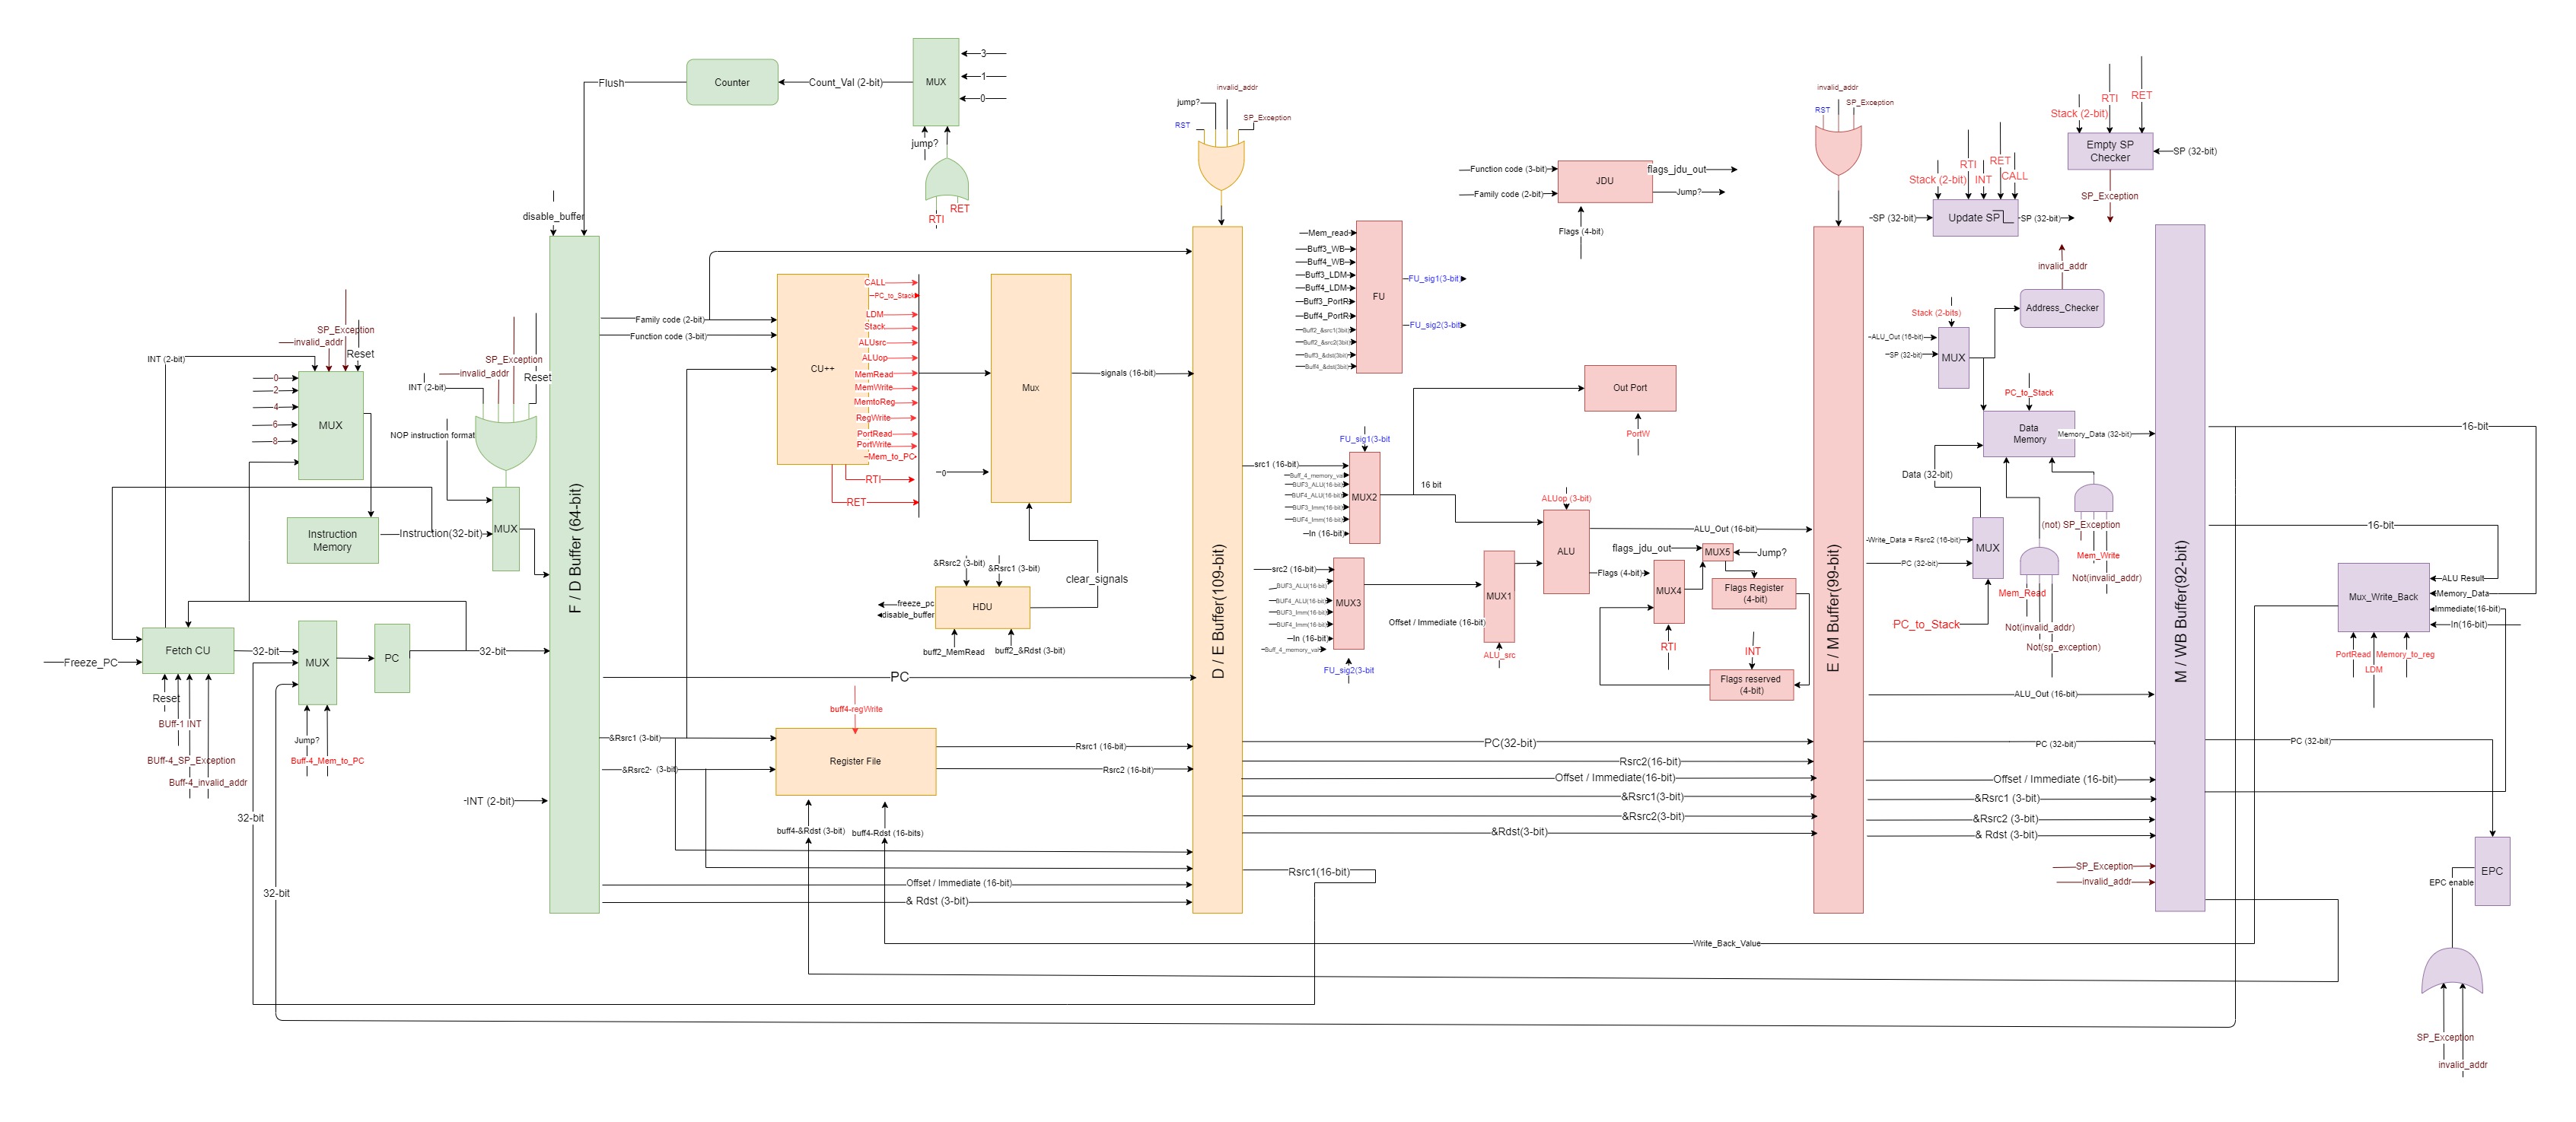Click the Mux_Write_Back block
The image size is (2576, 1122).
tap(2382, 597)
